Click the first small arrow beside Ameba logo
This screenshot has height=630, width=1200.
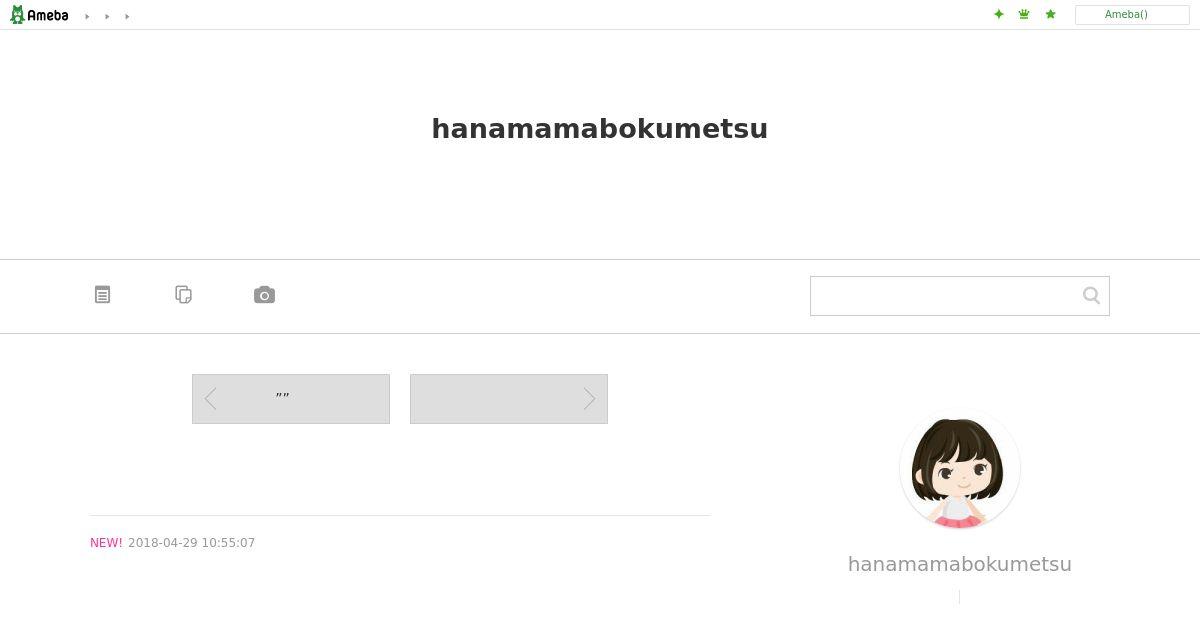pyautogui.click(x=87, y=16)
